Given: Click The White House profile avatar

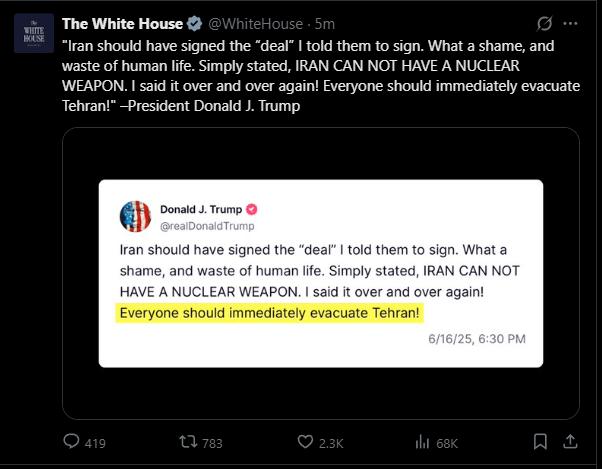Looking at the screenshot, I should click(34, 33).
